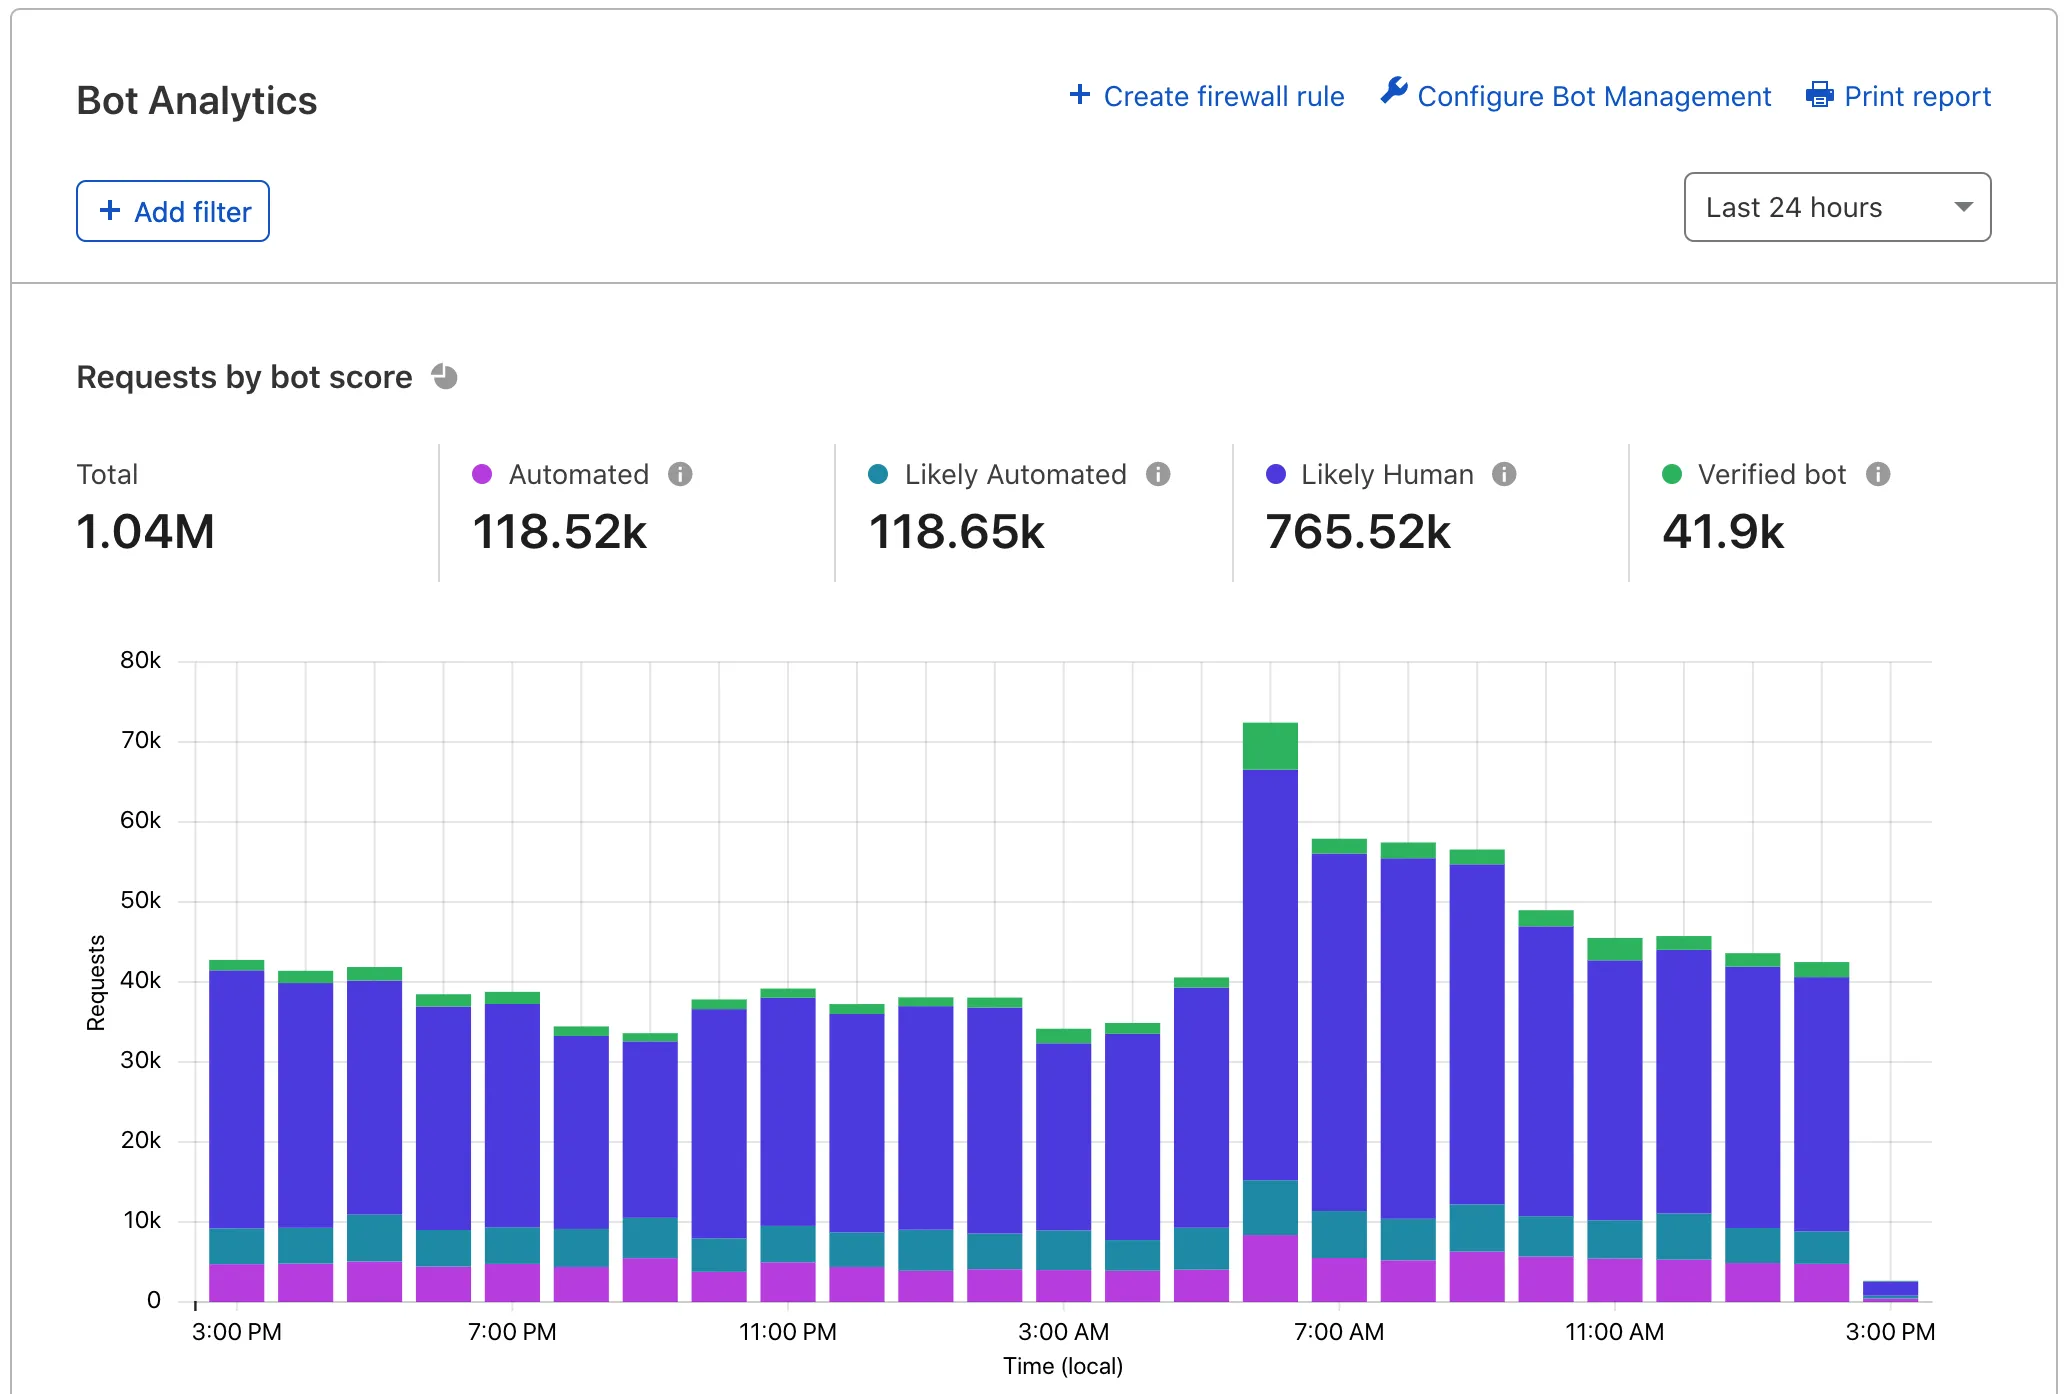Screen dimensions: 2070x1394
Task: Click the printer icon next to Print report
Action: (x=1820, y=95)
